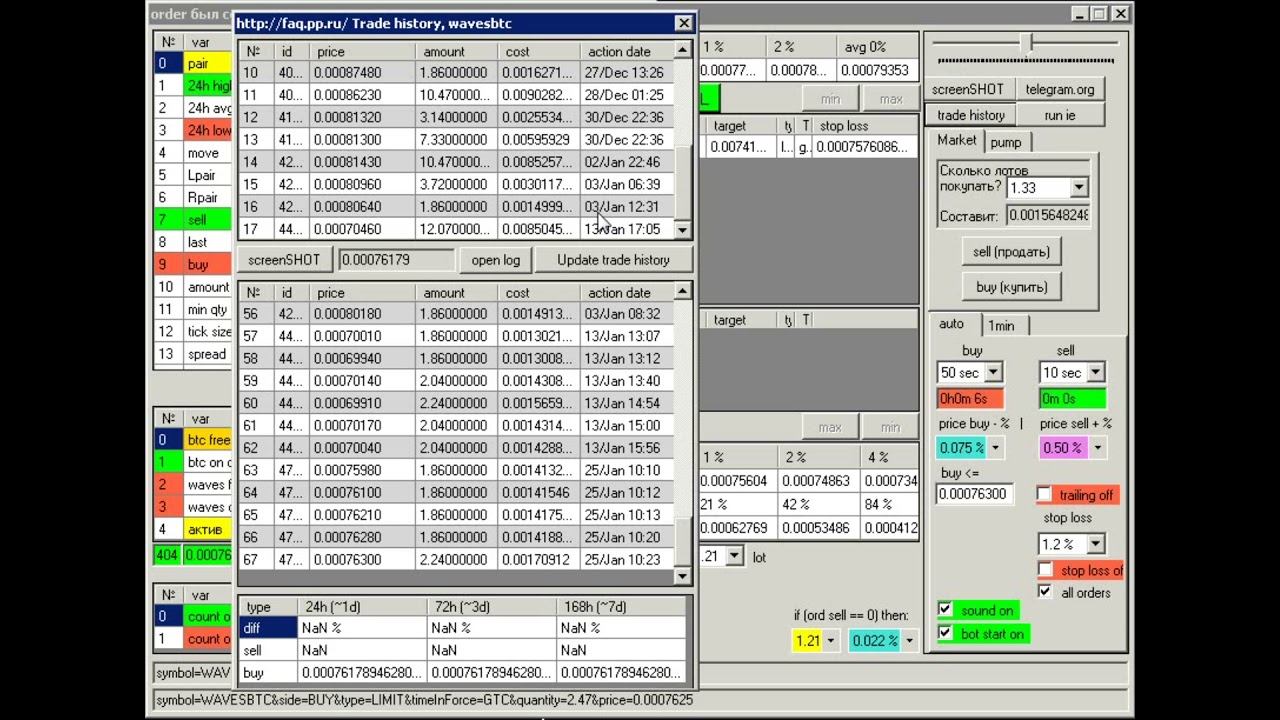The image size is (1280, 720).
Task: Disable the 'sound on' checkbox
Action: [944, 610]
